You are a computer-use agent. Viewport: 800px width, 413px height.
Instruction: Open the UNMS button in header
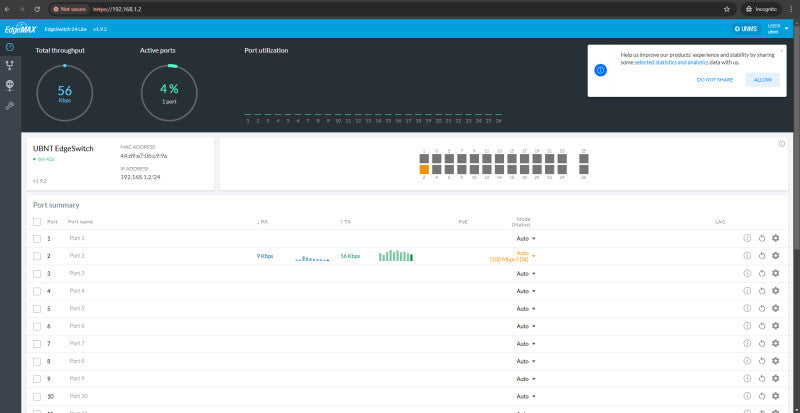[745, 29]
